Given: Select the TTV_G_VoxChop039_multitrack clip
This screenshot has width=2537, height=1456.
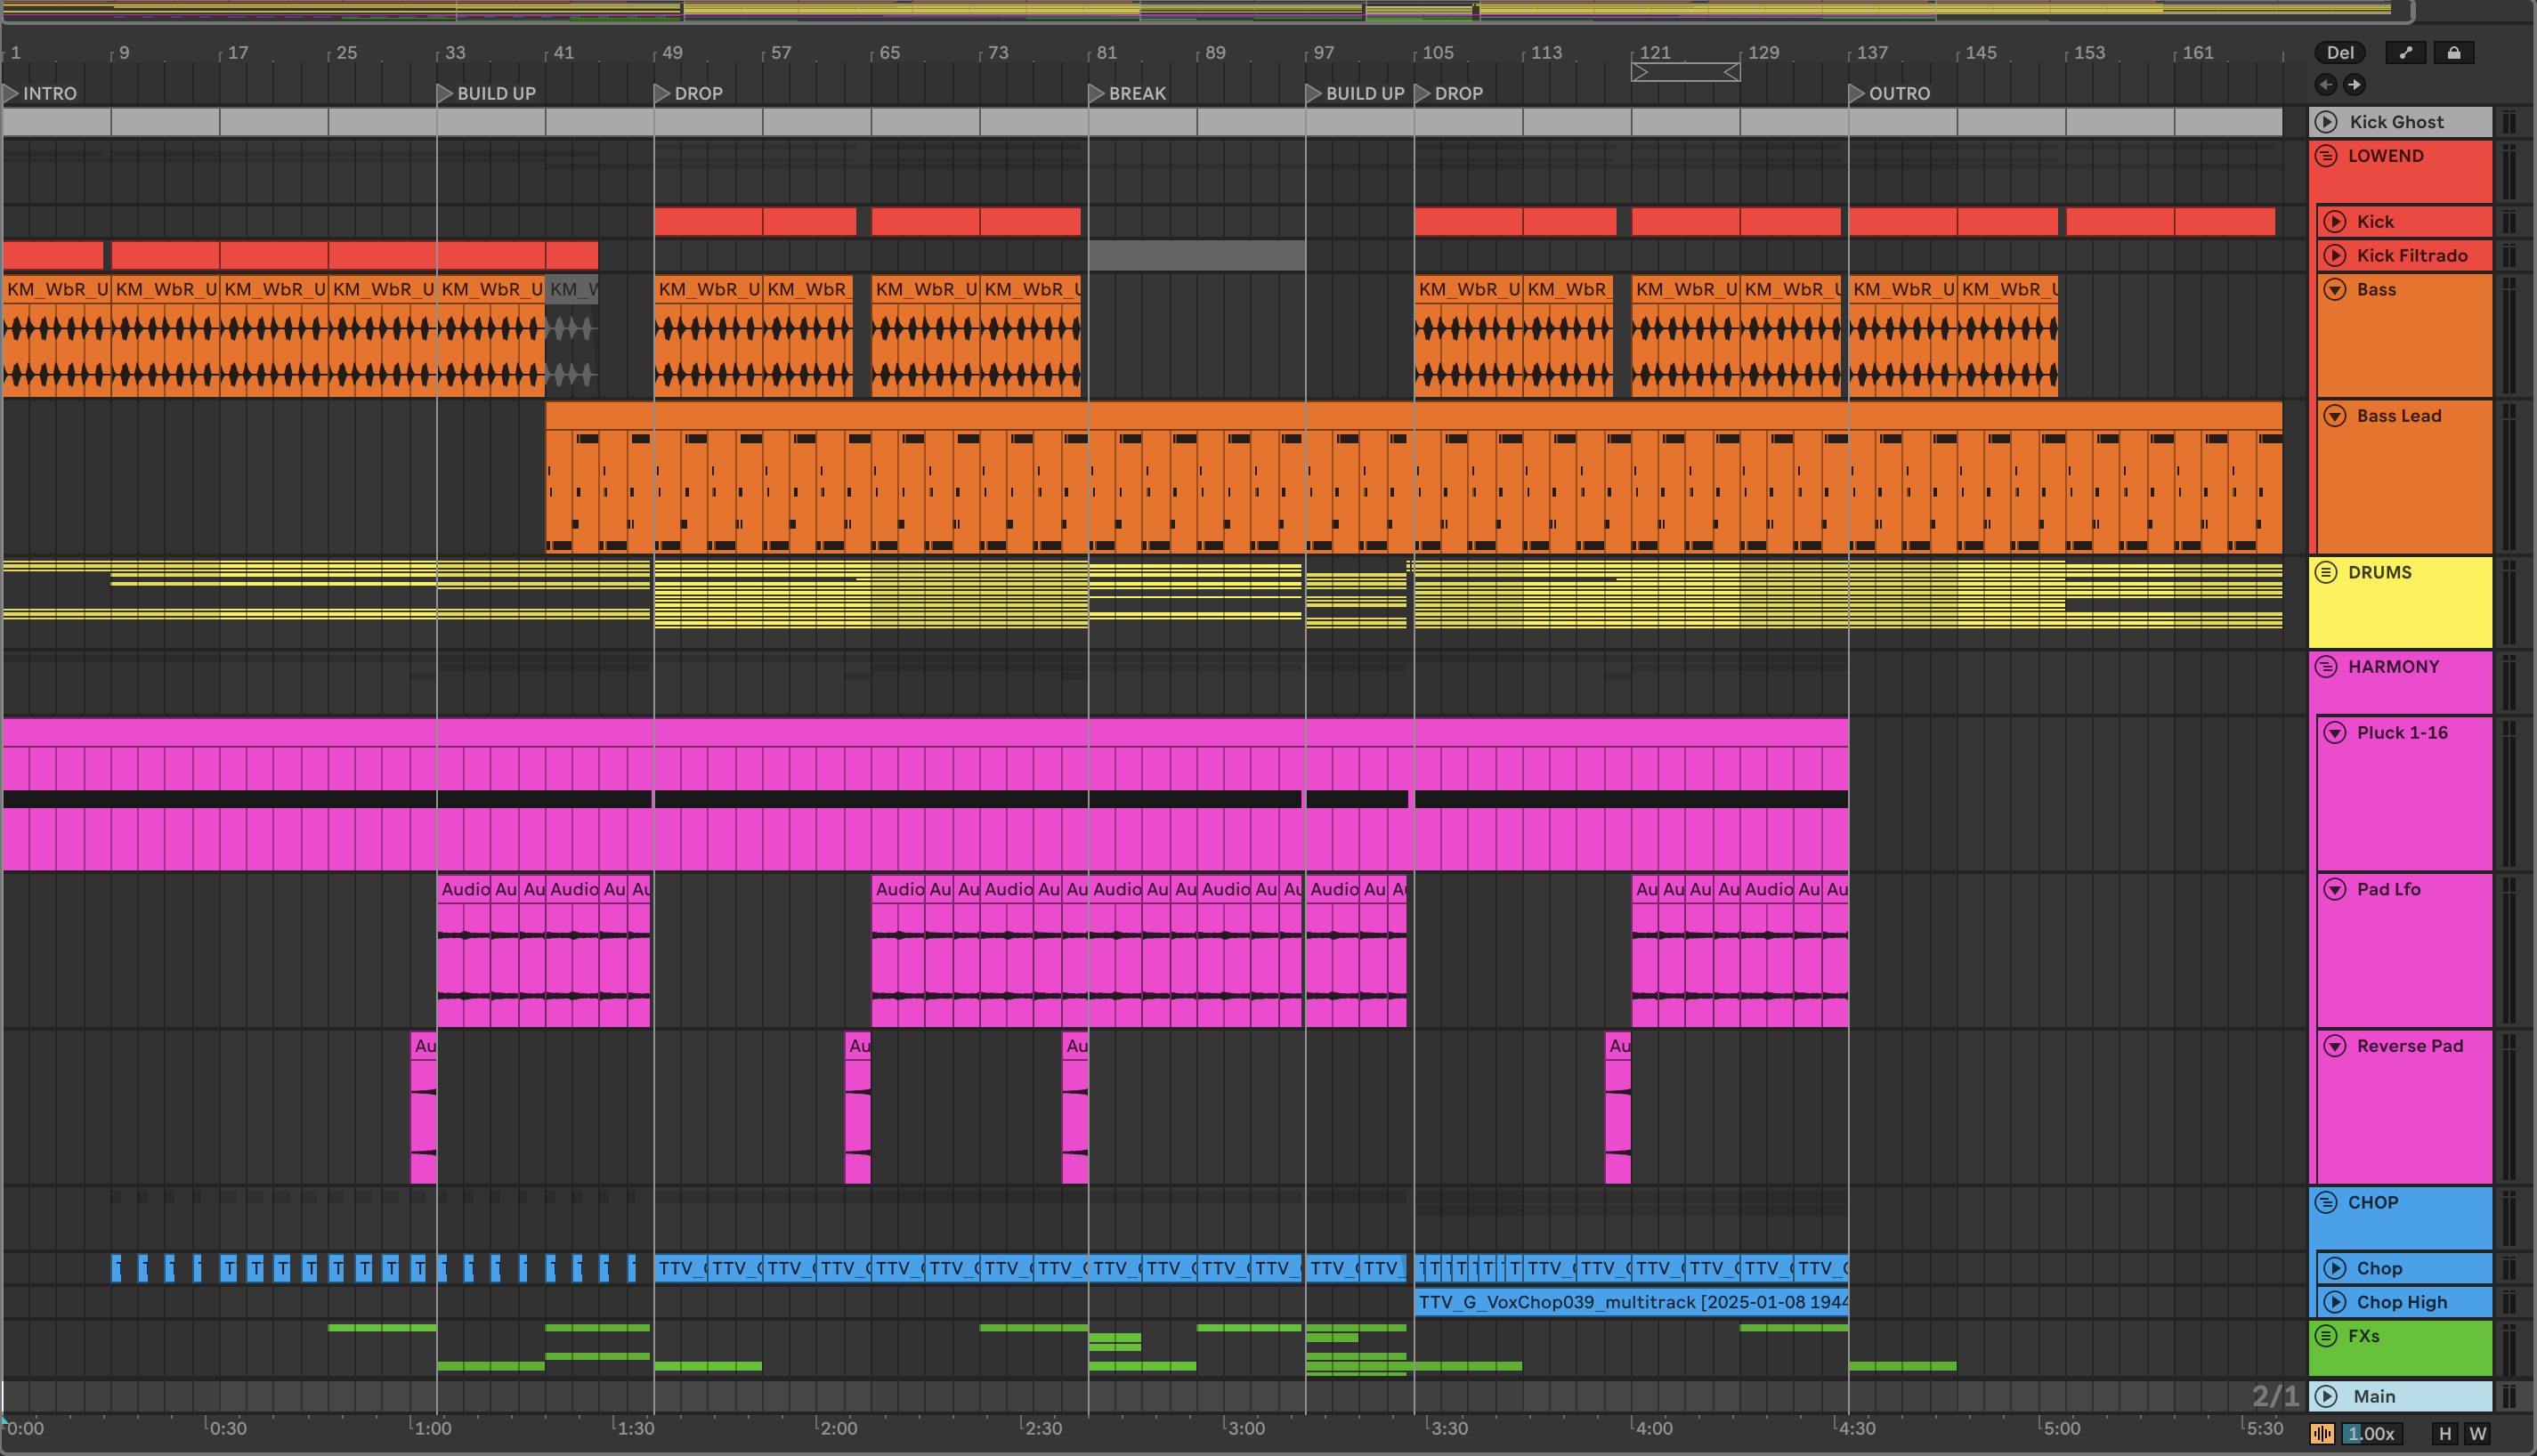Looking at the screenshot, I should (1631, 1303).
